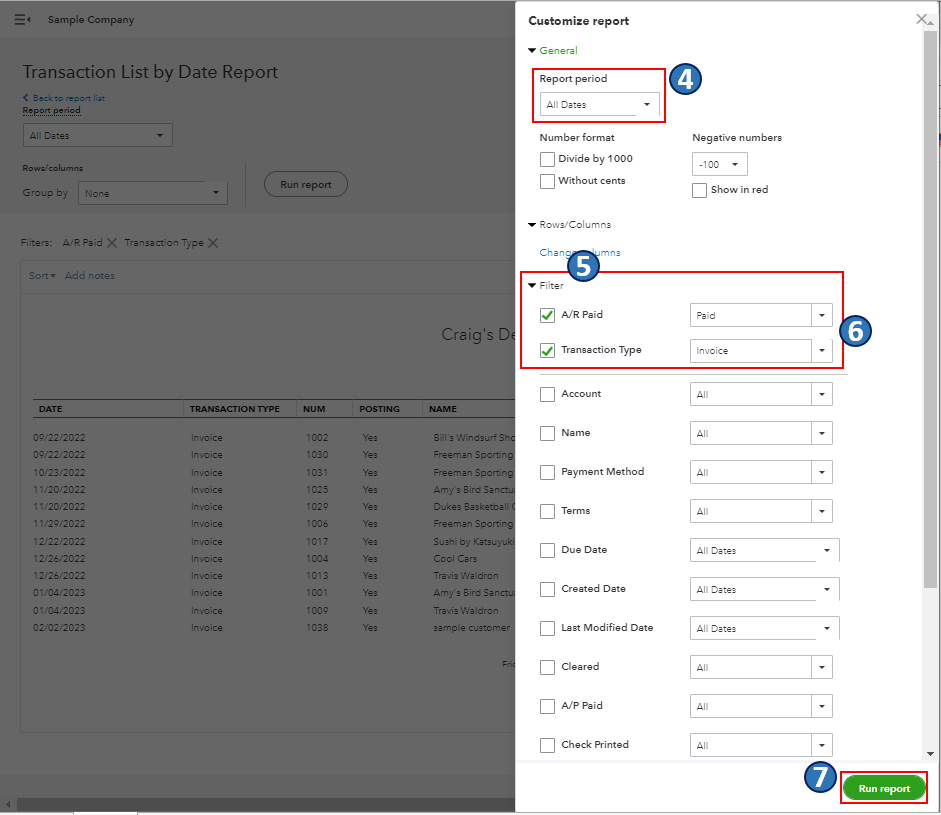Check the Show in red option

[700, 190]
